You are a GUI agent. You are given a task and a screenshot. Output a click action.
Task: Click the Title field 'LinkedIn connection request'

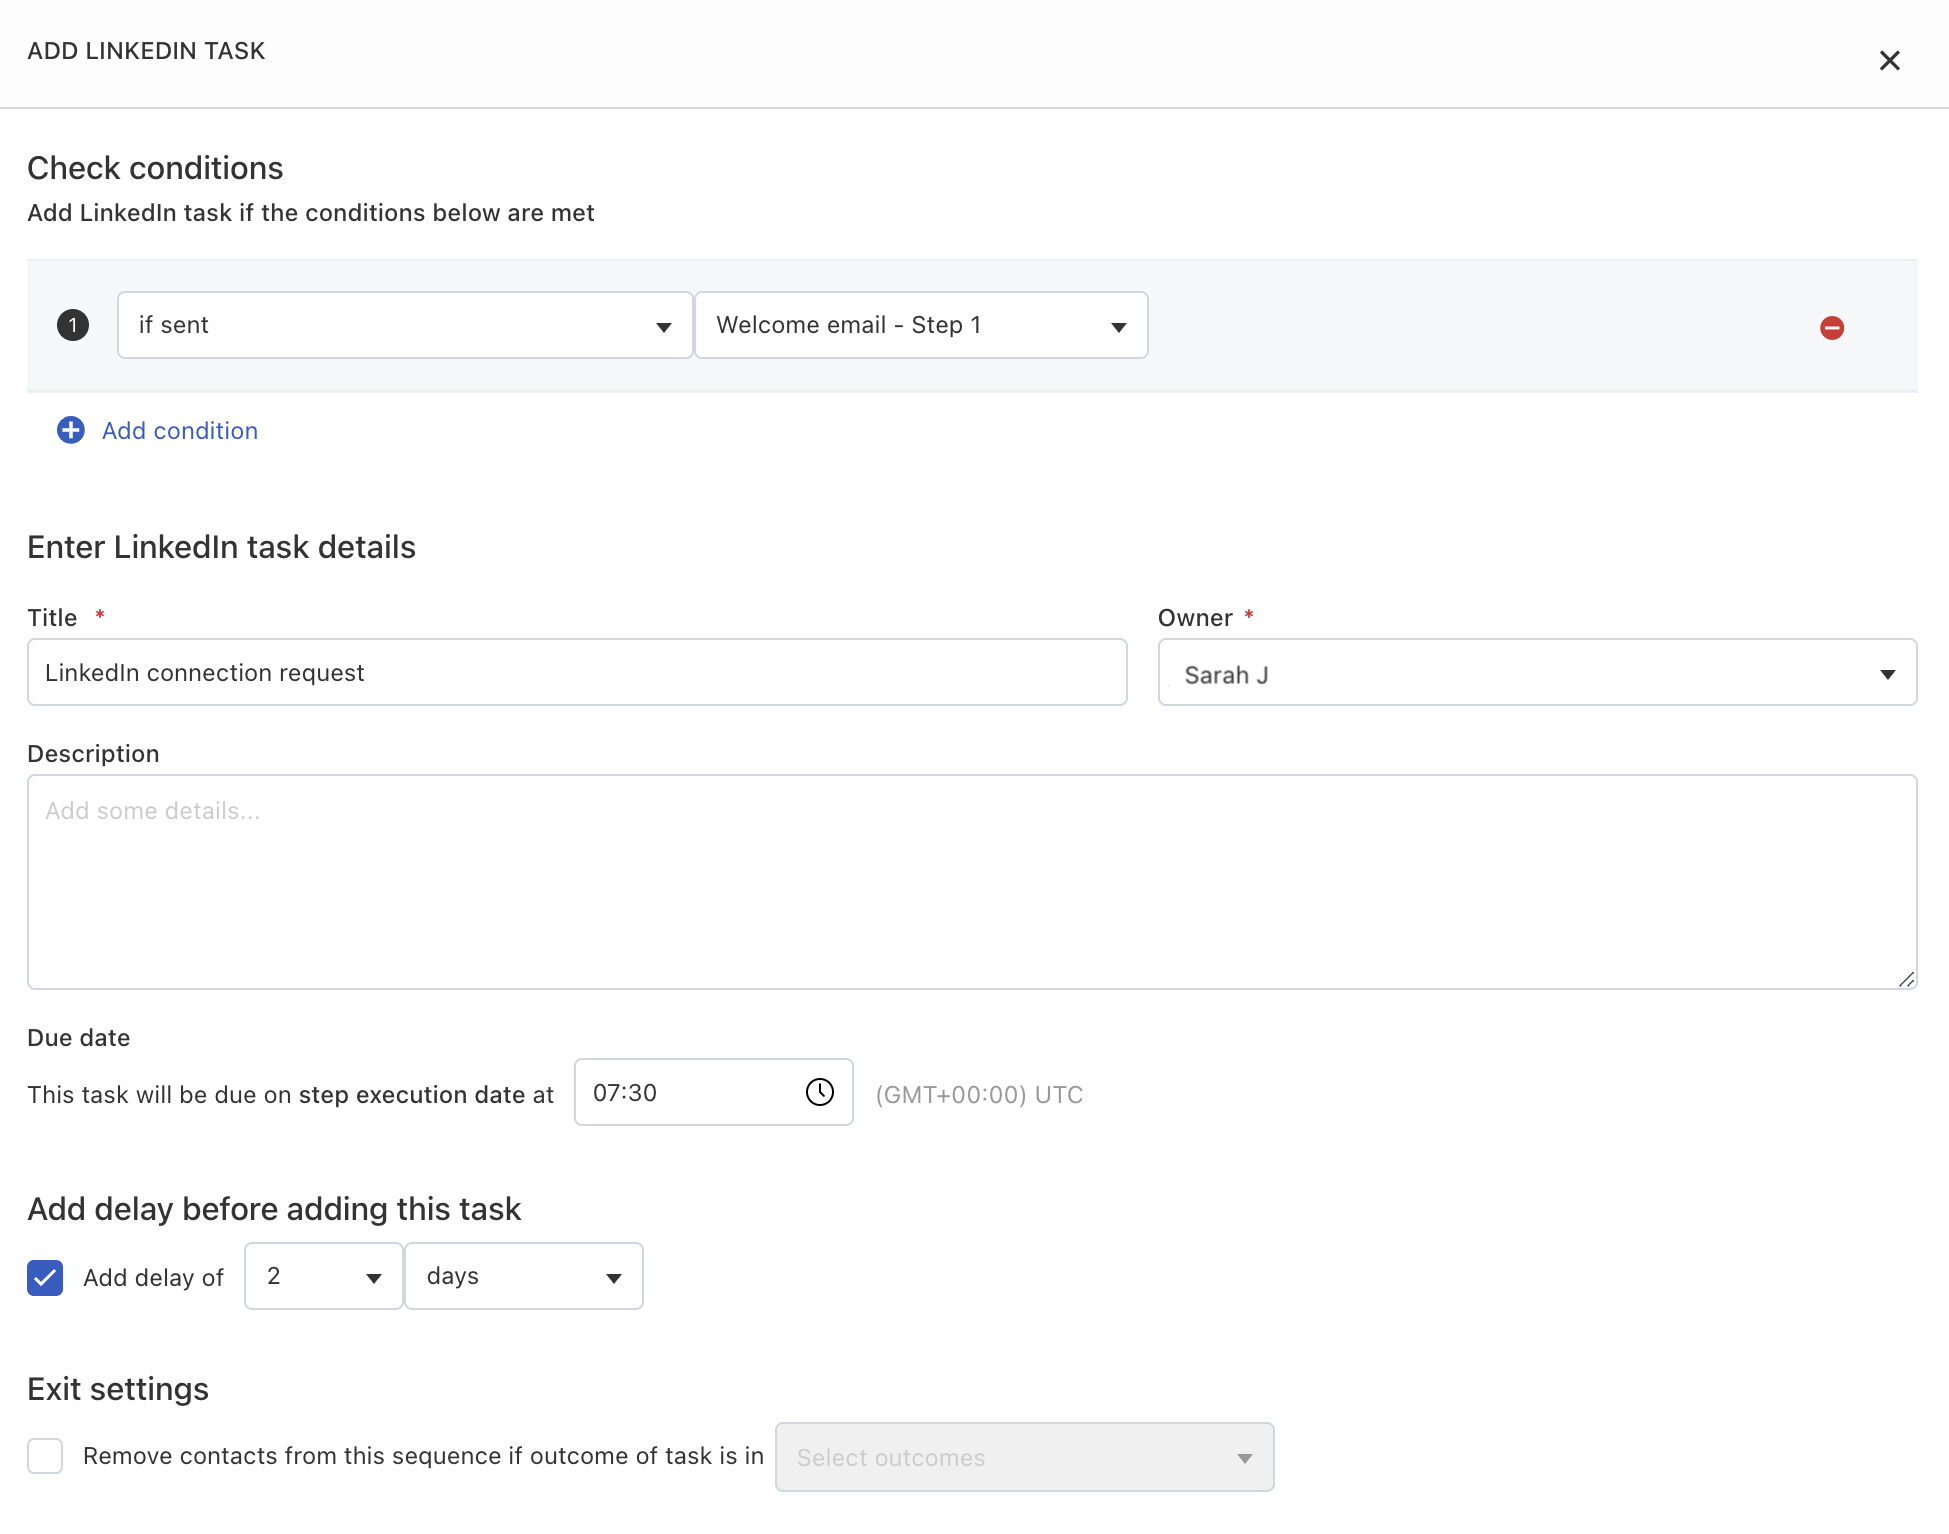coord(577,672)
